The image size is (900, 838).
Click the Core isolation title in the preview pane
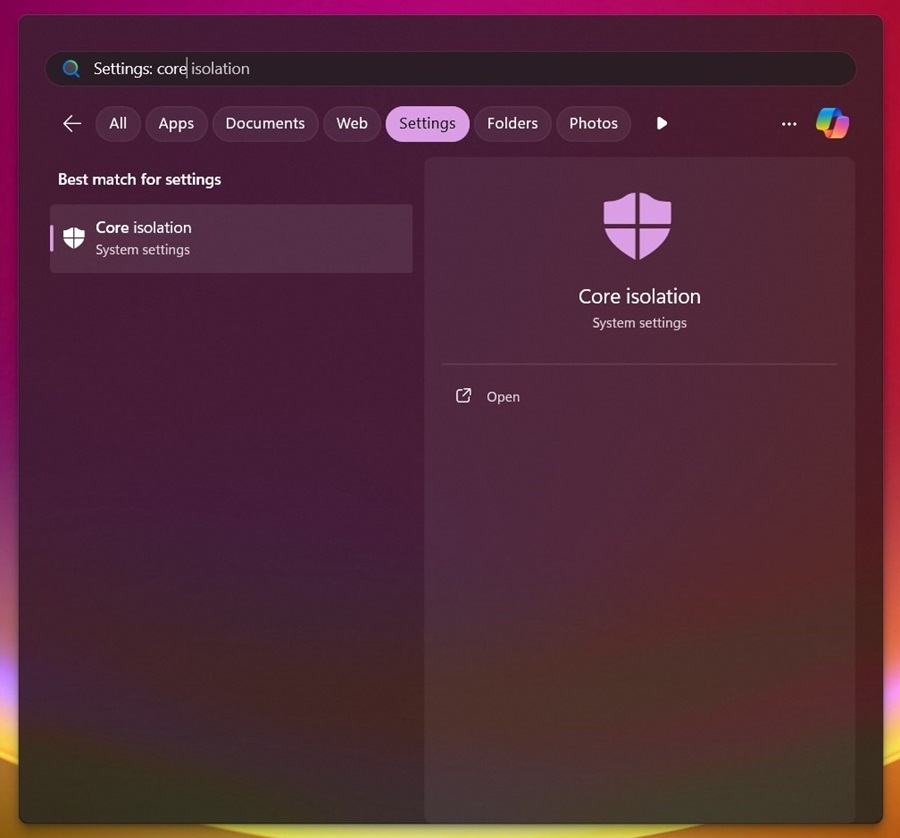(639, 296)
